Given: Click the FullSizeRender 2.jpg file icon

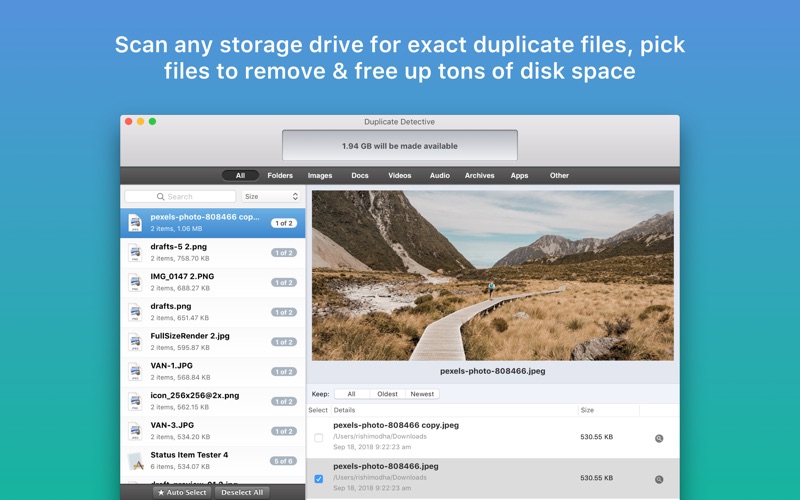Looking at the screenshot, I should pos(134,342).
